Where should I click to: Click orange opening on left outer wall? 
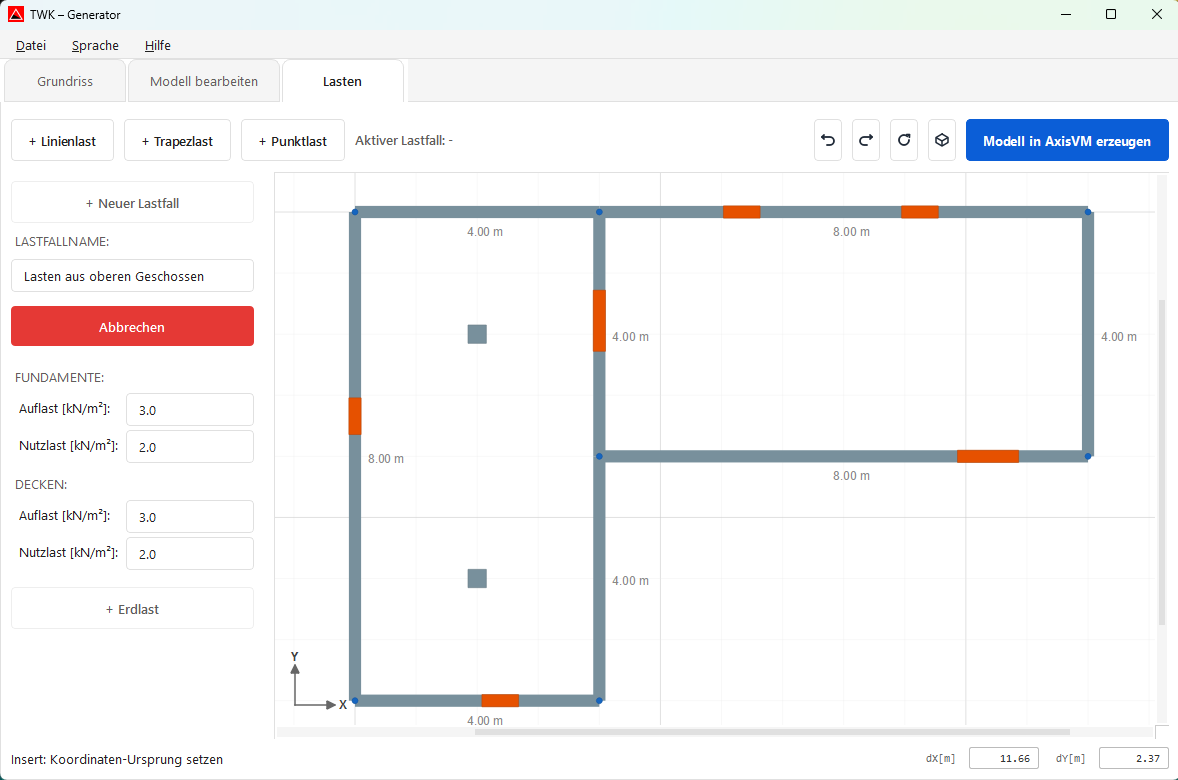[x=355, y=416]
